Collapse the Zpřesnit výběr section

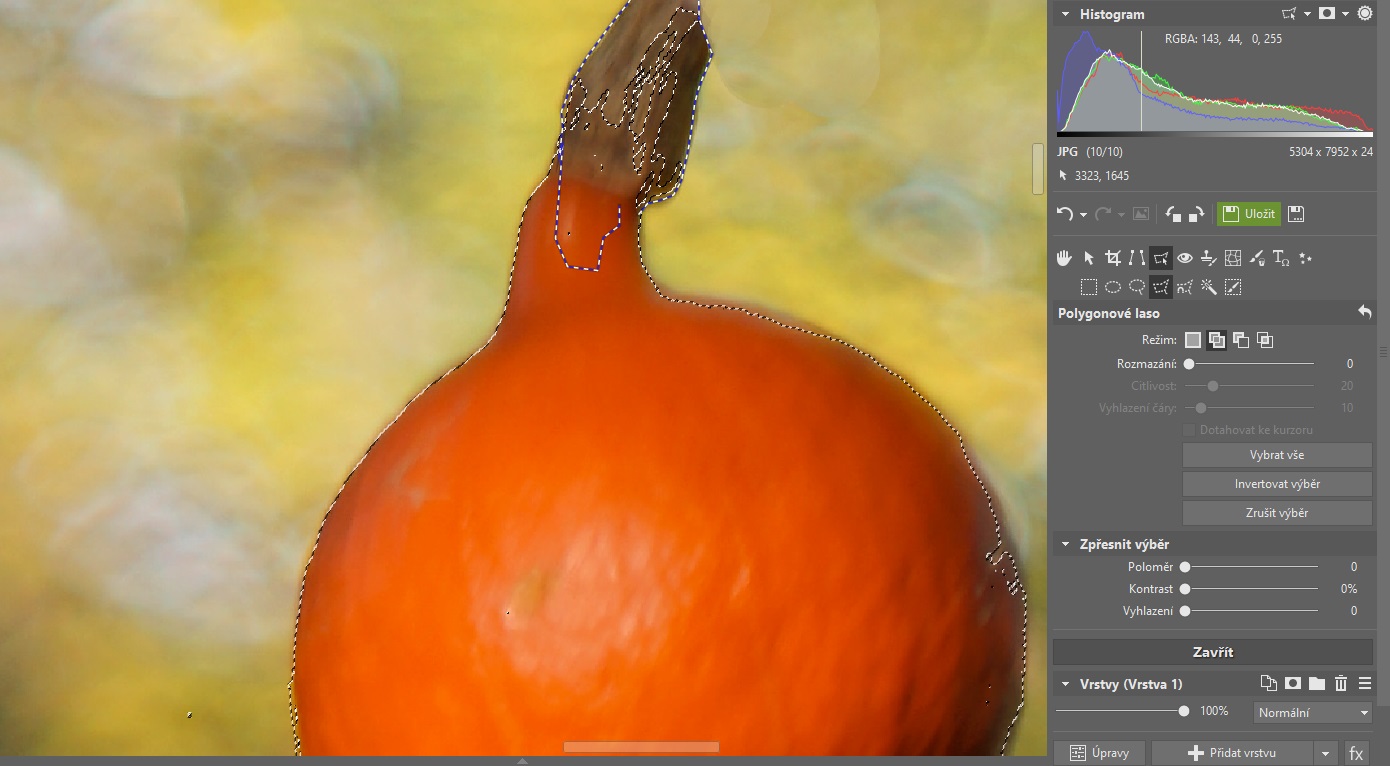[x=1065, y=544]
